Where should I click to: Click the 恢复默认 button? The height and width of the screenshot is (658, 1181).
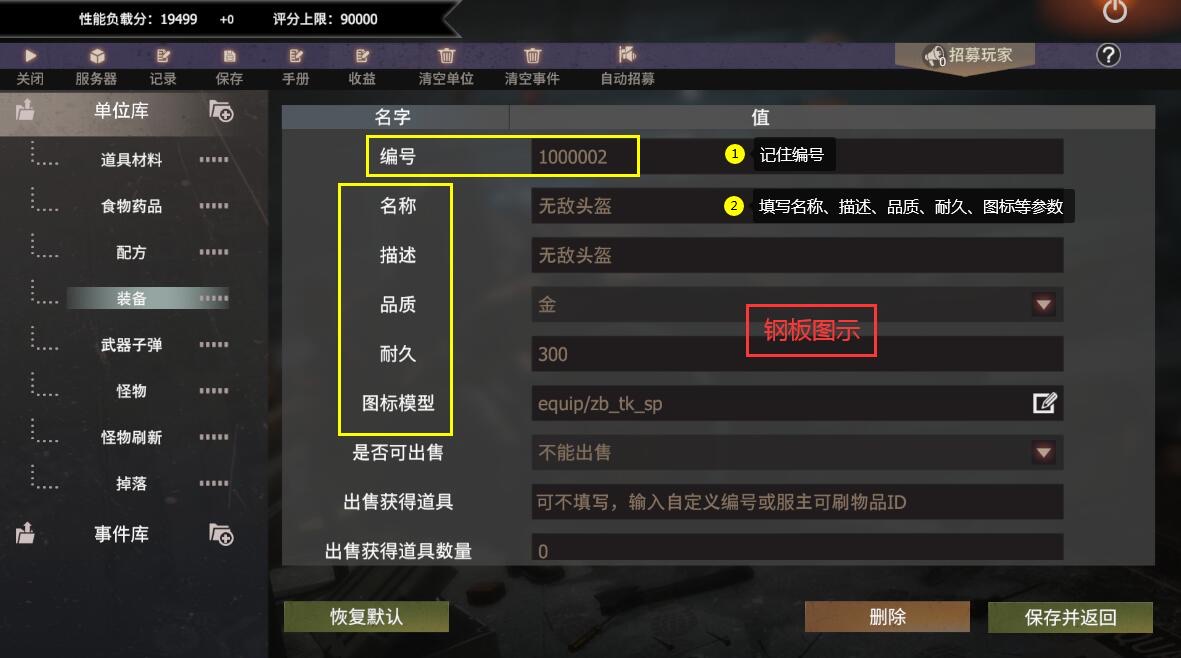click(366, 617)
